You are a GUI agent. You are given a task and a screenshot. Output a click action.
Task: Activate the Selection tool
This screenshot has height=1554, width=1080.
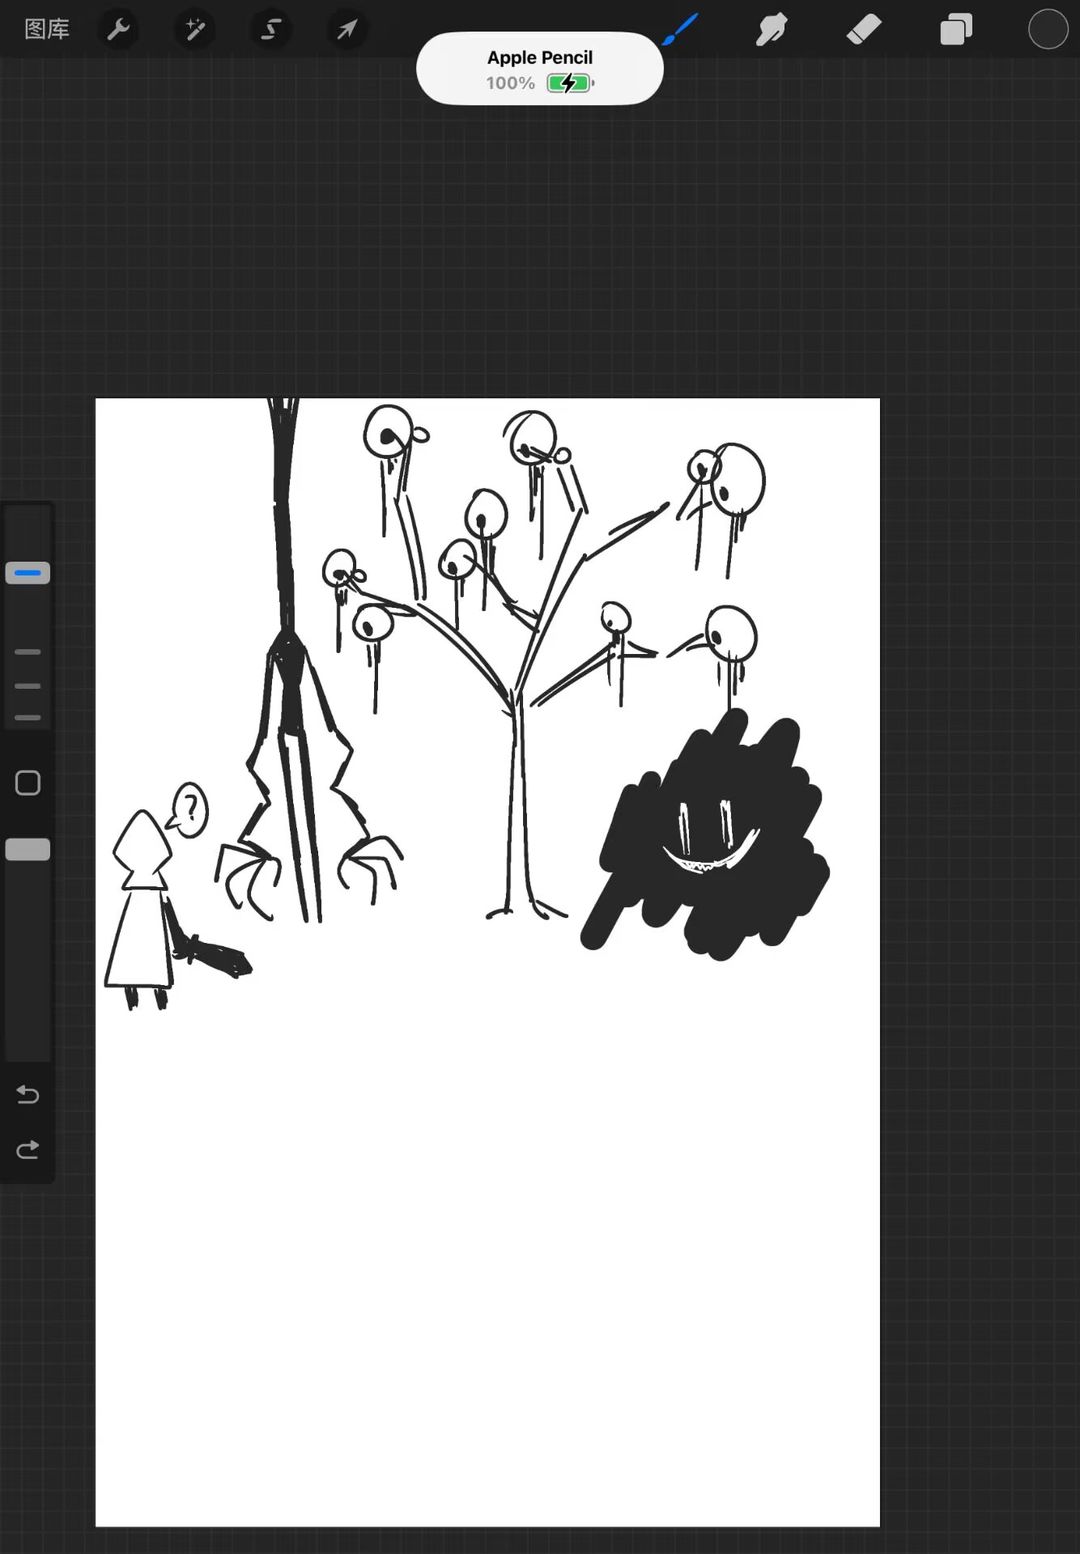(x=271, y=30)
